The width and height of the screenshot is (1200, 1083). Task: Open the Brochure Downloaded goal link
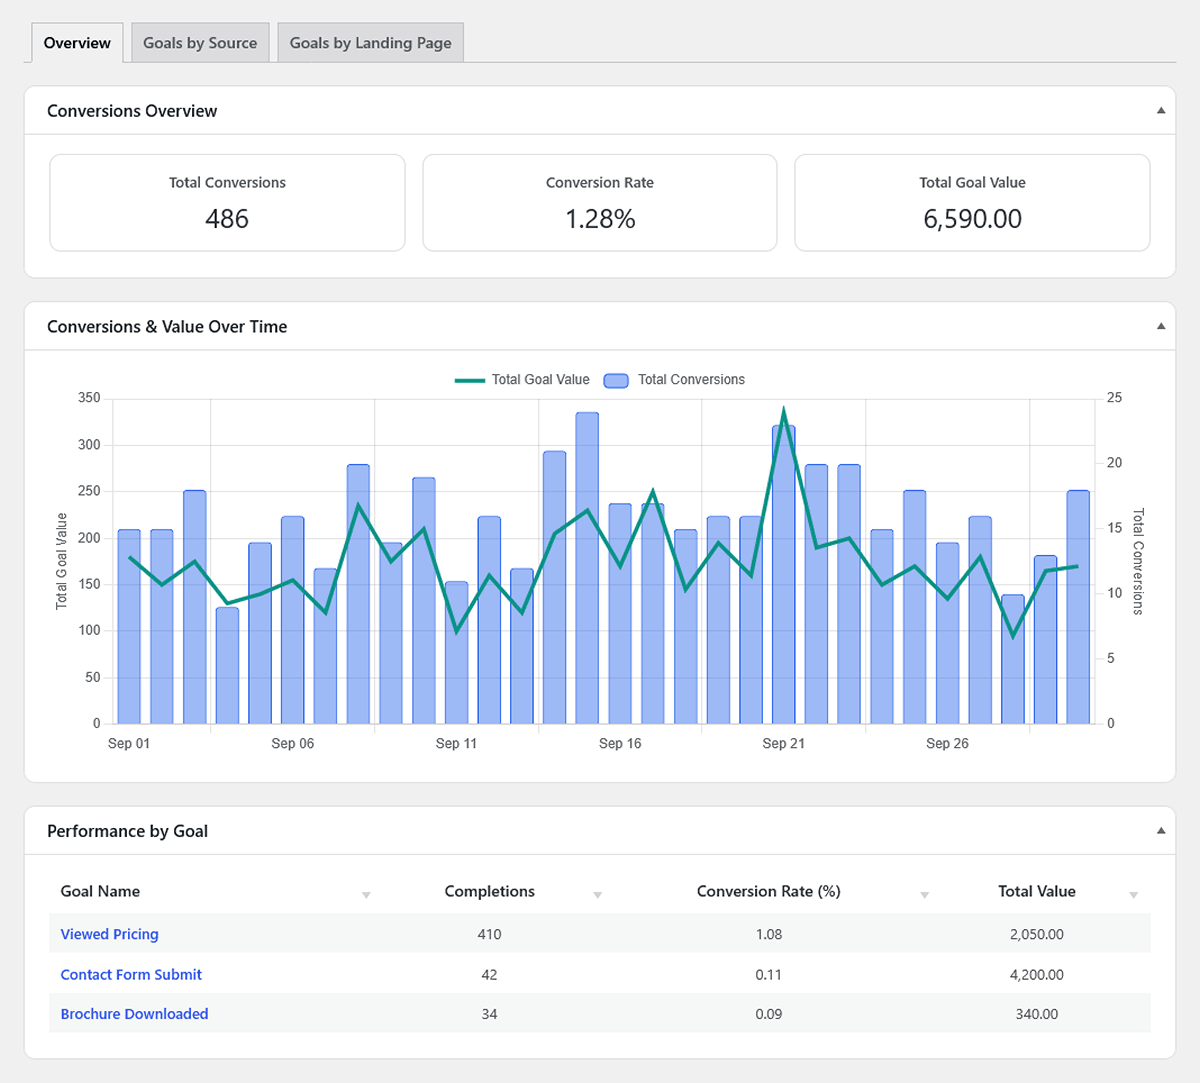(134, 1014)
